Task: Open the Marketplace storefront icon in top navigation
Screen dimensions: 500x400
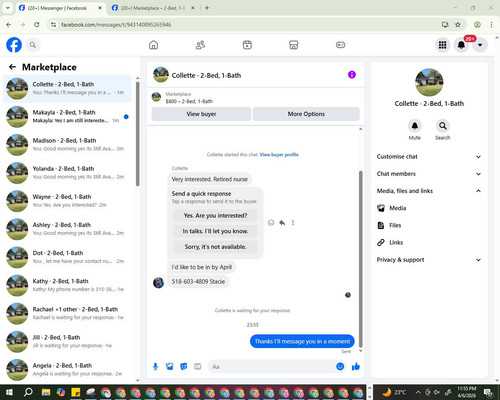Action: tap(294, 45)
